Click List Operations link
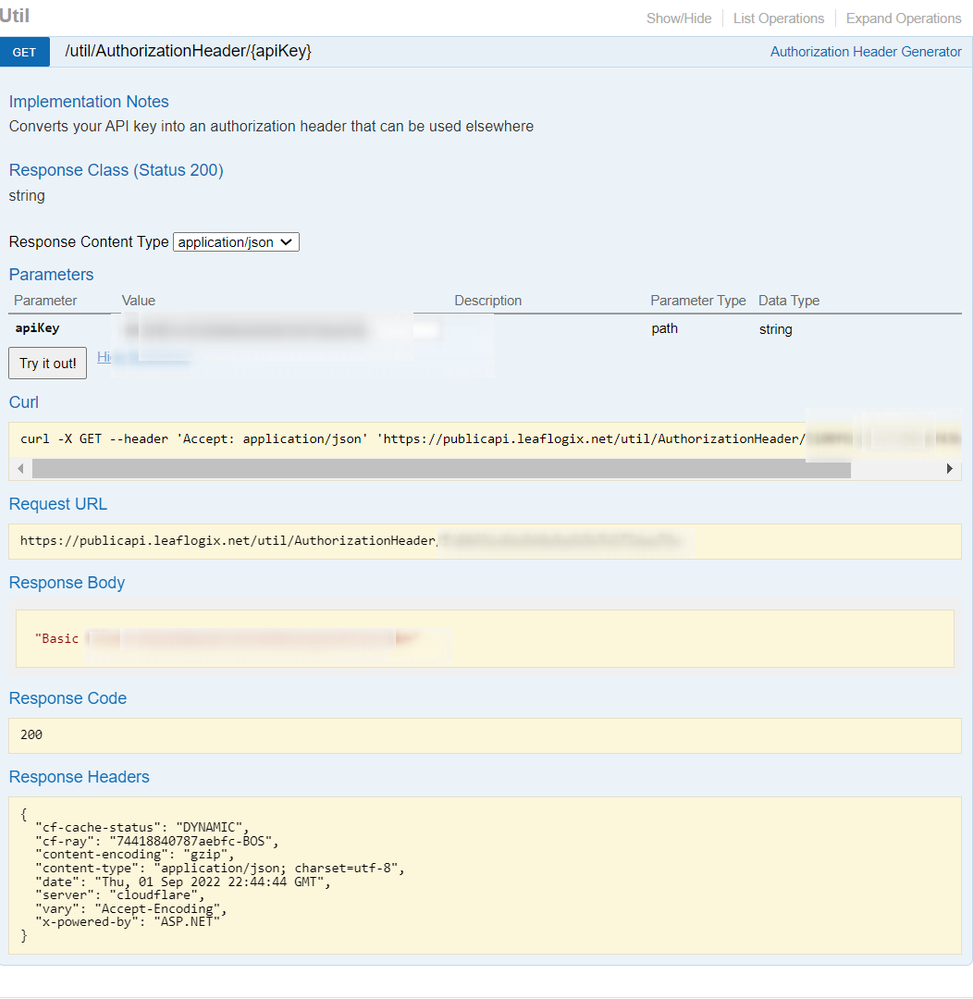973x999 pixels. click(x=778, y=18)
